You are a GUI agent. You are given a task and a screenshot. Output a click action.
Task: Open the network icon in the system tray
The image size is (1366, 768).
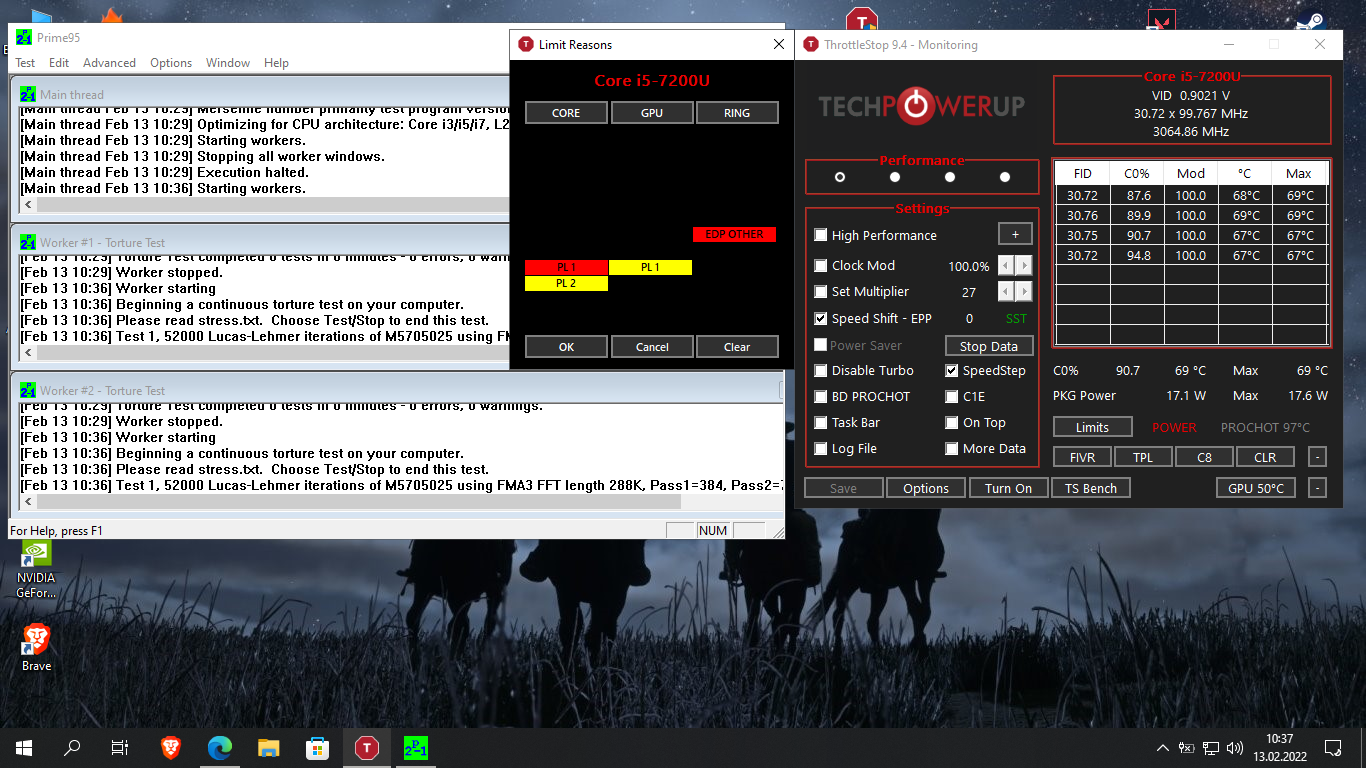pyautogui.click(x=1211, y=747)
